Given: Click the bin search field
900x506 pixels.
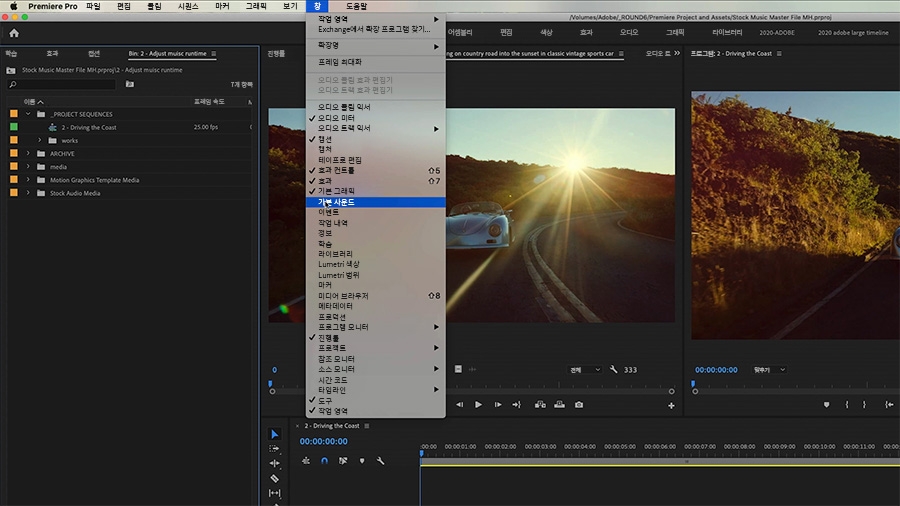Looking at the screenshot, I should point(60,85).
